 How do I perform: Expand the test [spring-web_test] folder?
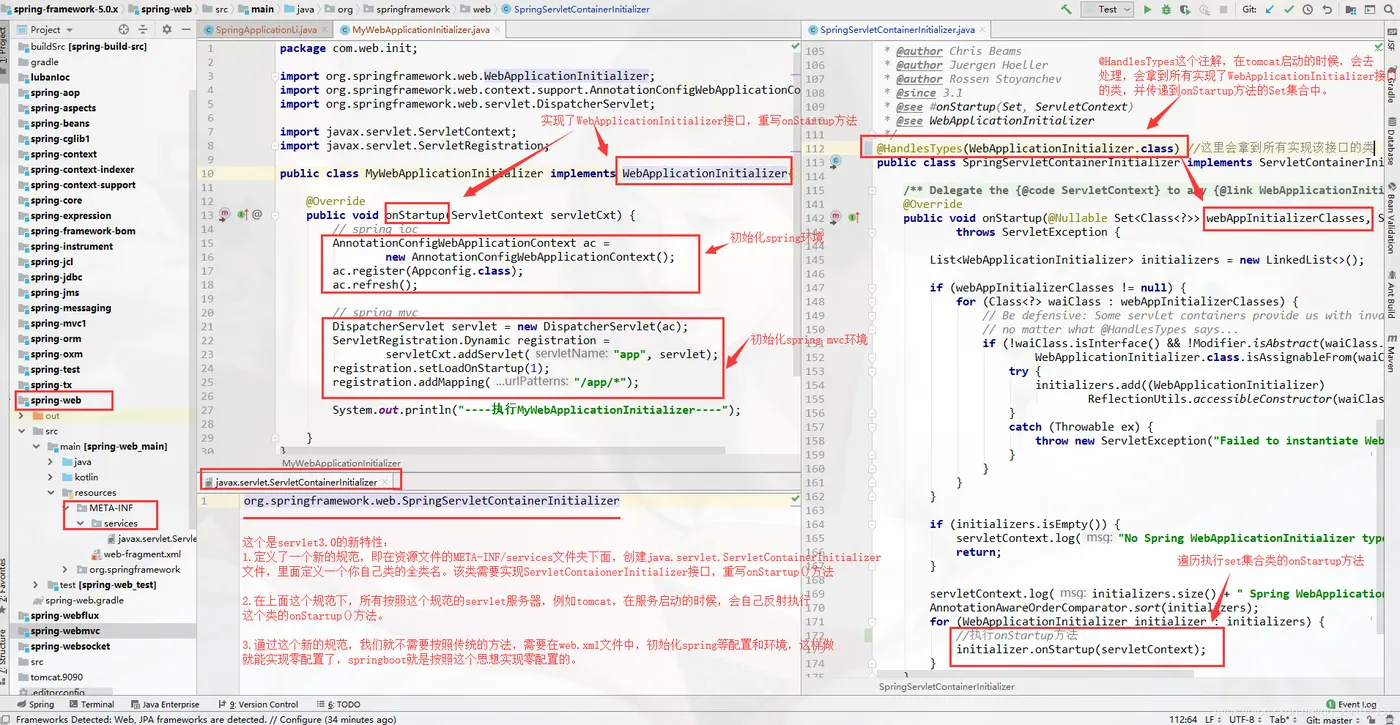[x=36, y=585]
